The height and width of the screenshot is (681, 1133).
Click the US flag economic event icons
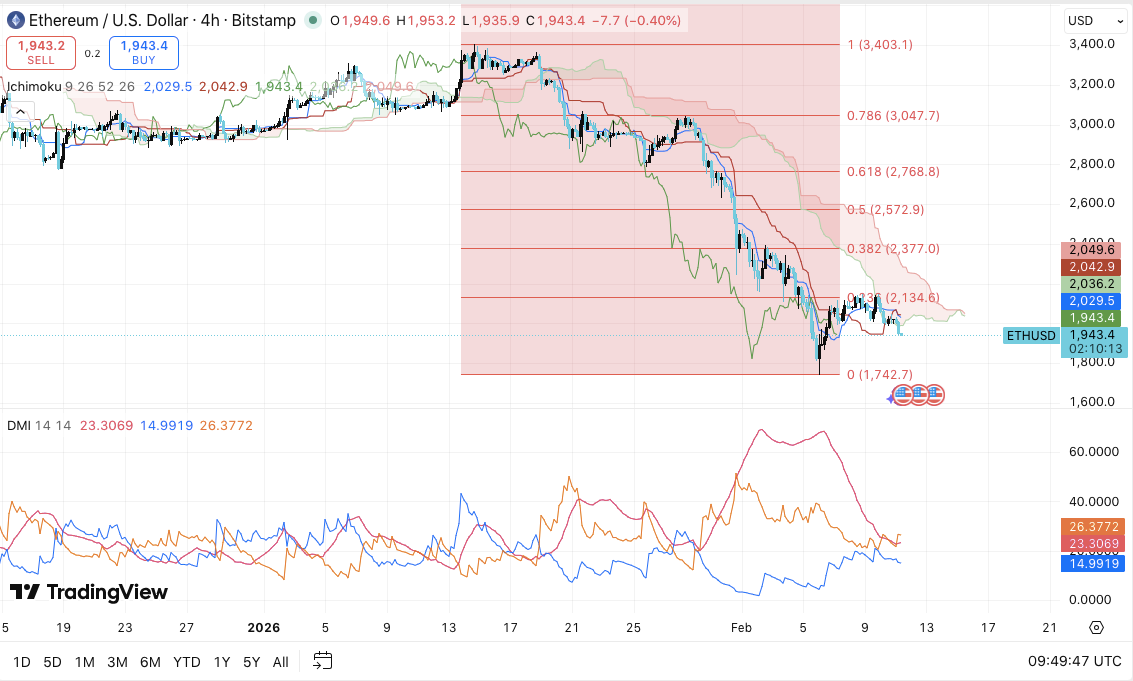pyautogui.click(x=917, y=395)
